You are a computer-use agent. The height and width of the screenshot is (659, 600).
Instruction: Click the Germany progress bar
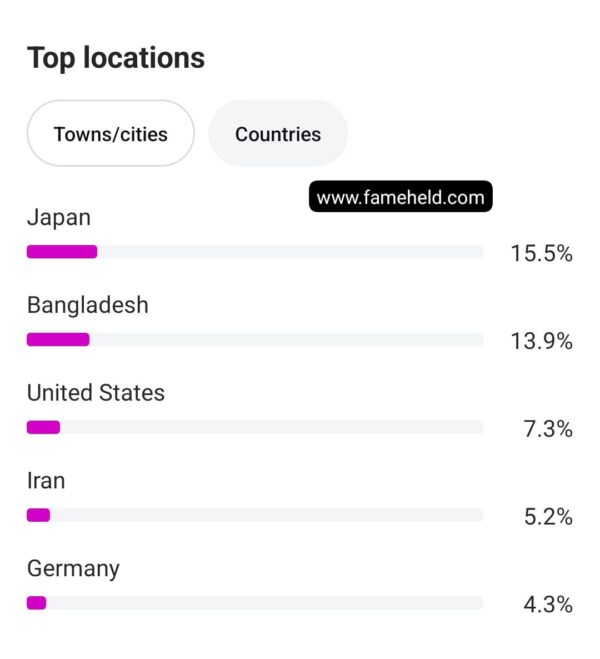254,603
